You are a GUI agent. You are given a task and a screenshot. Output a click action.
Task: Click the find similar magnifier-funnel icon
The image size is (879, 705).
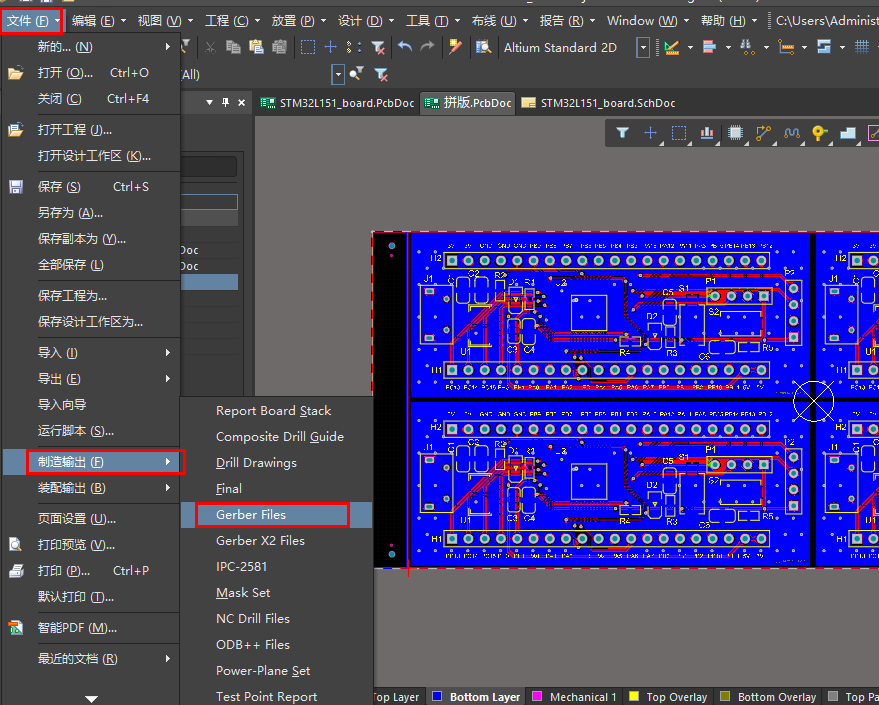coord(357,74)
